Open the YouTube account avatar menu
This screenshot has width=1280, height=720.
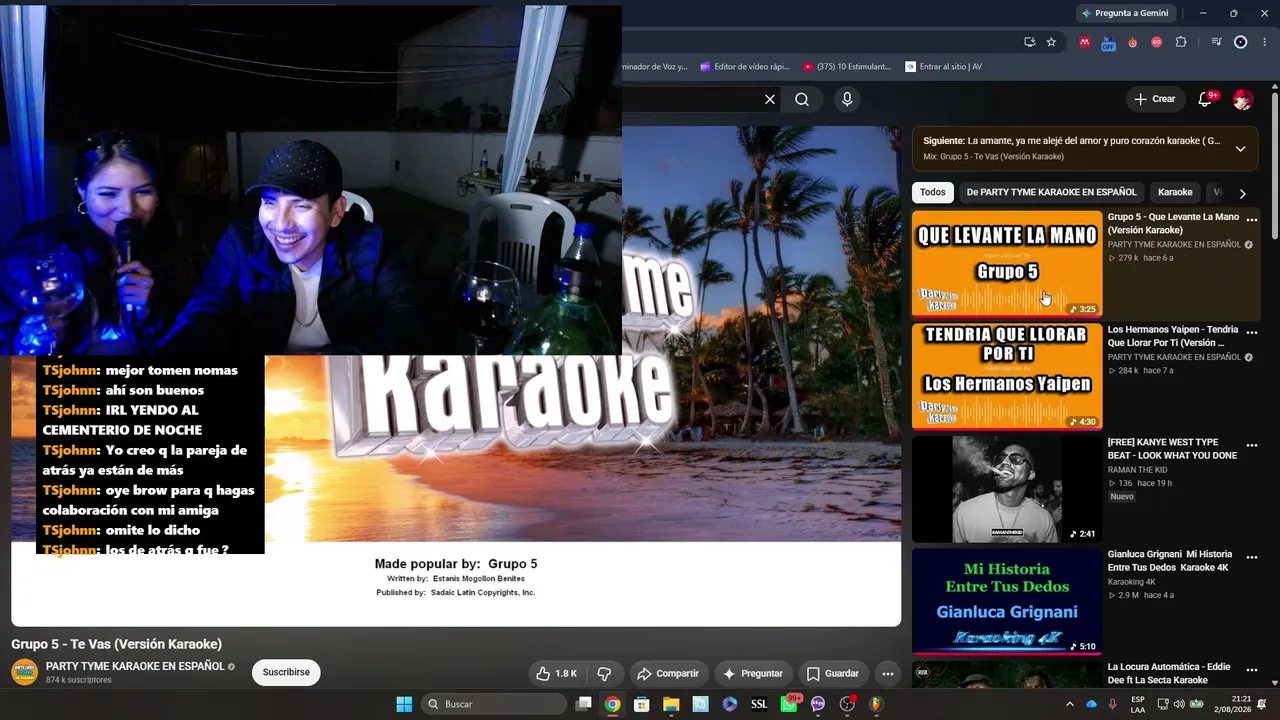(1243, 99)
